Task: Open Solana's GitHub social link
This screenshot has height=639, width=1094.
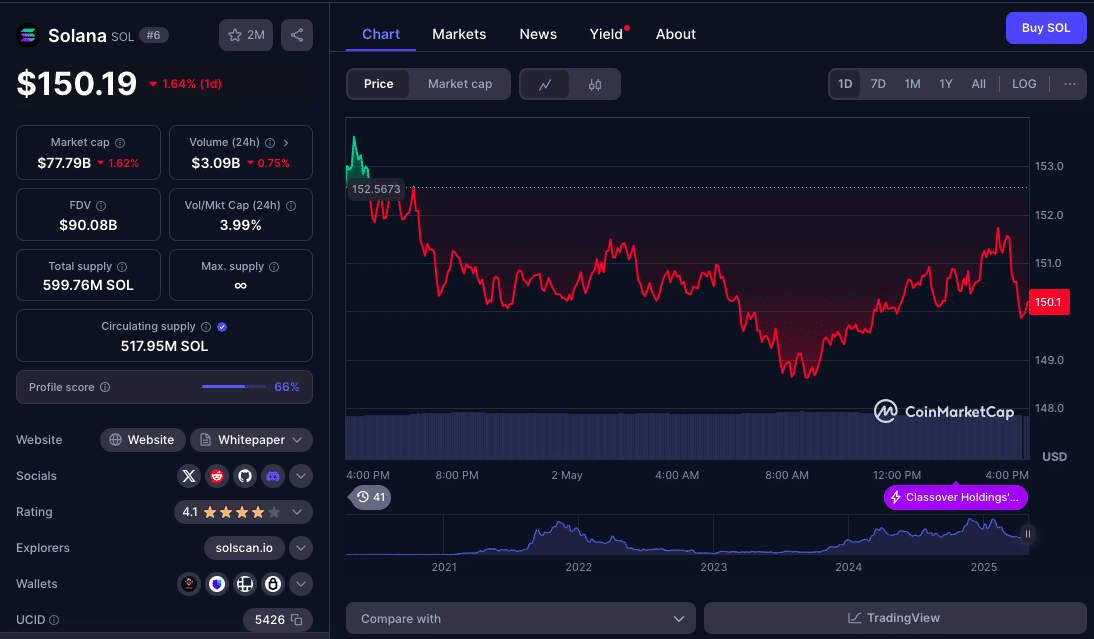Action: coord(245,476)
